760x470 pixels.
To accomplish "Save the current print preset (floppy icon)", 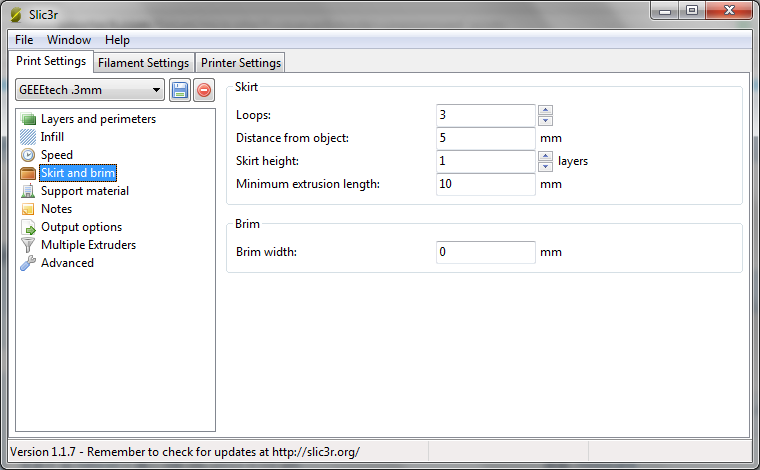I will tap(180, 90).
